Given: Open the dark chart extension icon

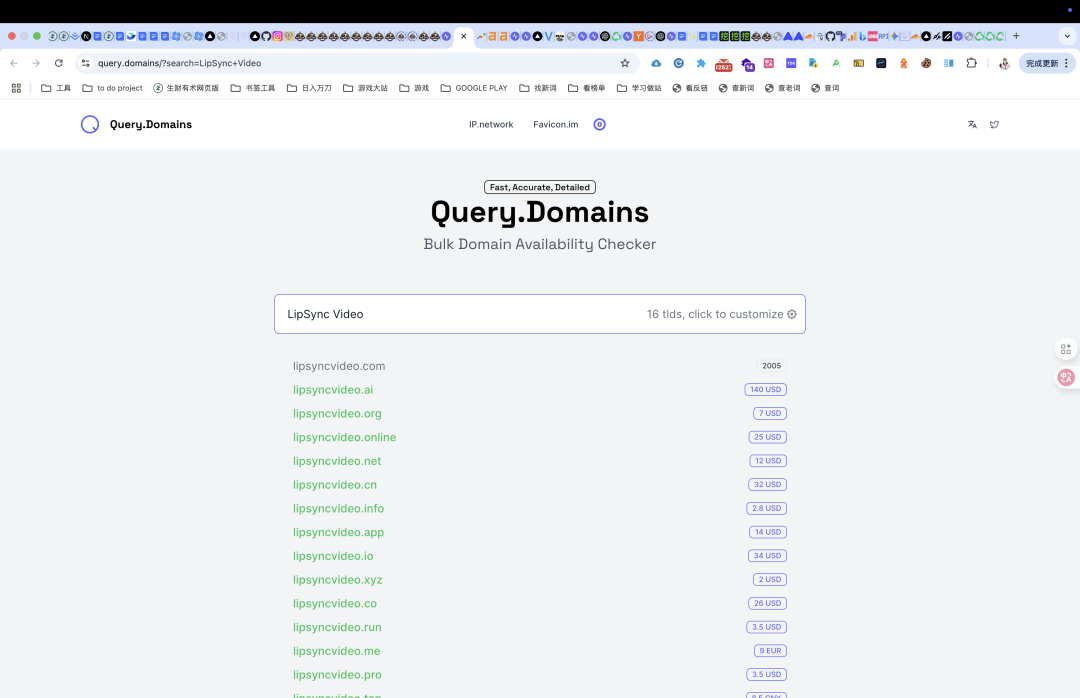Looking at the screenshot, I should point(881,63).
